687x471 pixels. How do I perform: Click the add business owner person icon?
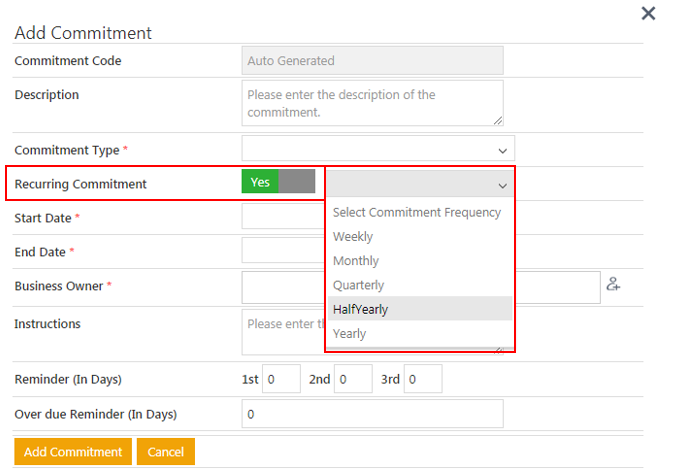click(613, 285)
